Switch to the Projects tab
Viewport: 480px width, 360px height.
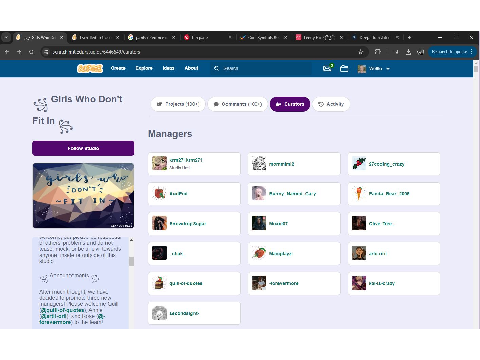pyautogui.click(x=178, y=104)
